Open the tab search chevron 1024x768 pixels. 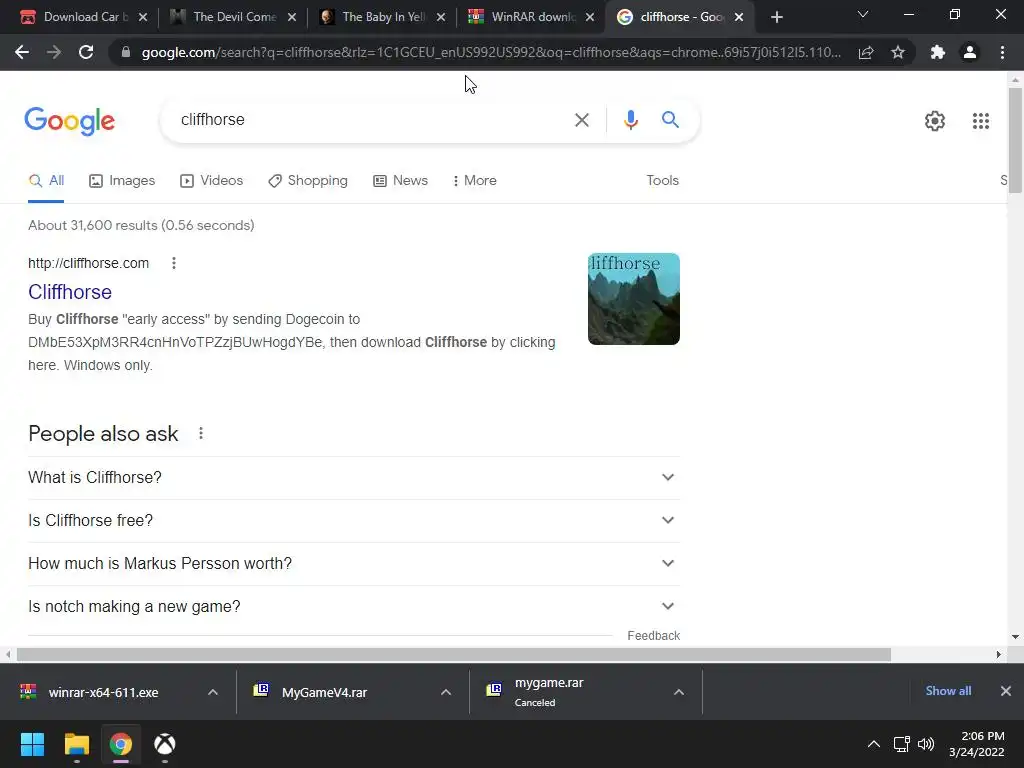[863, 14]
